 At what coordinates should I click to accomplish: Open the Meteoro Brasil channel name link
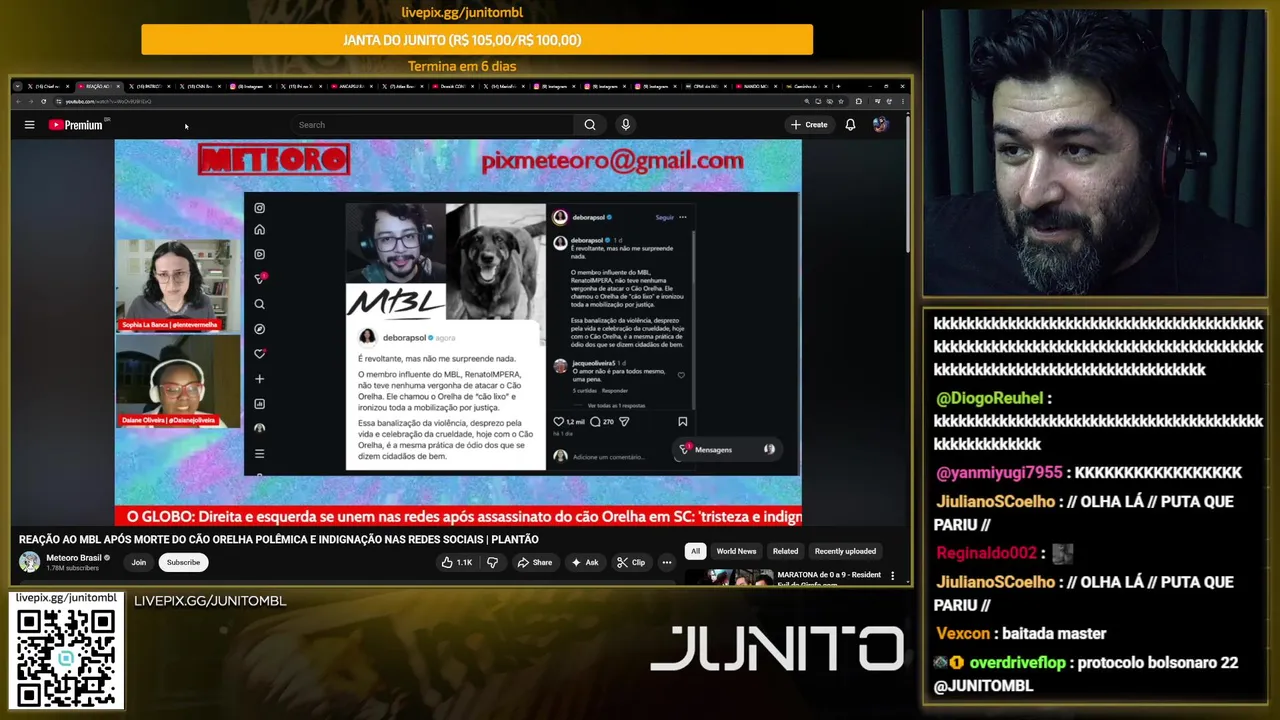tap(74, 558)
